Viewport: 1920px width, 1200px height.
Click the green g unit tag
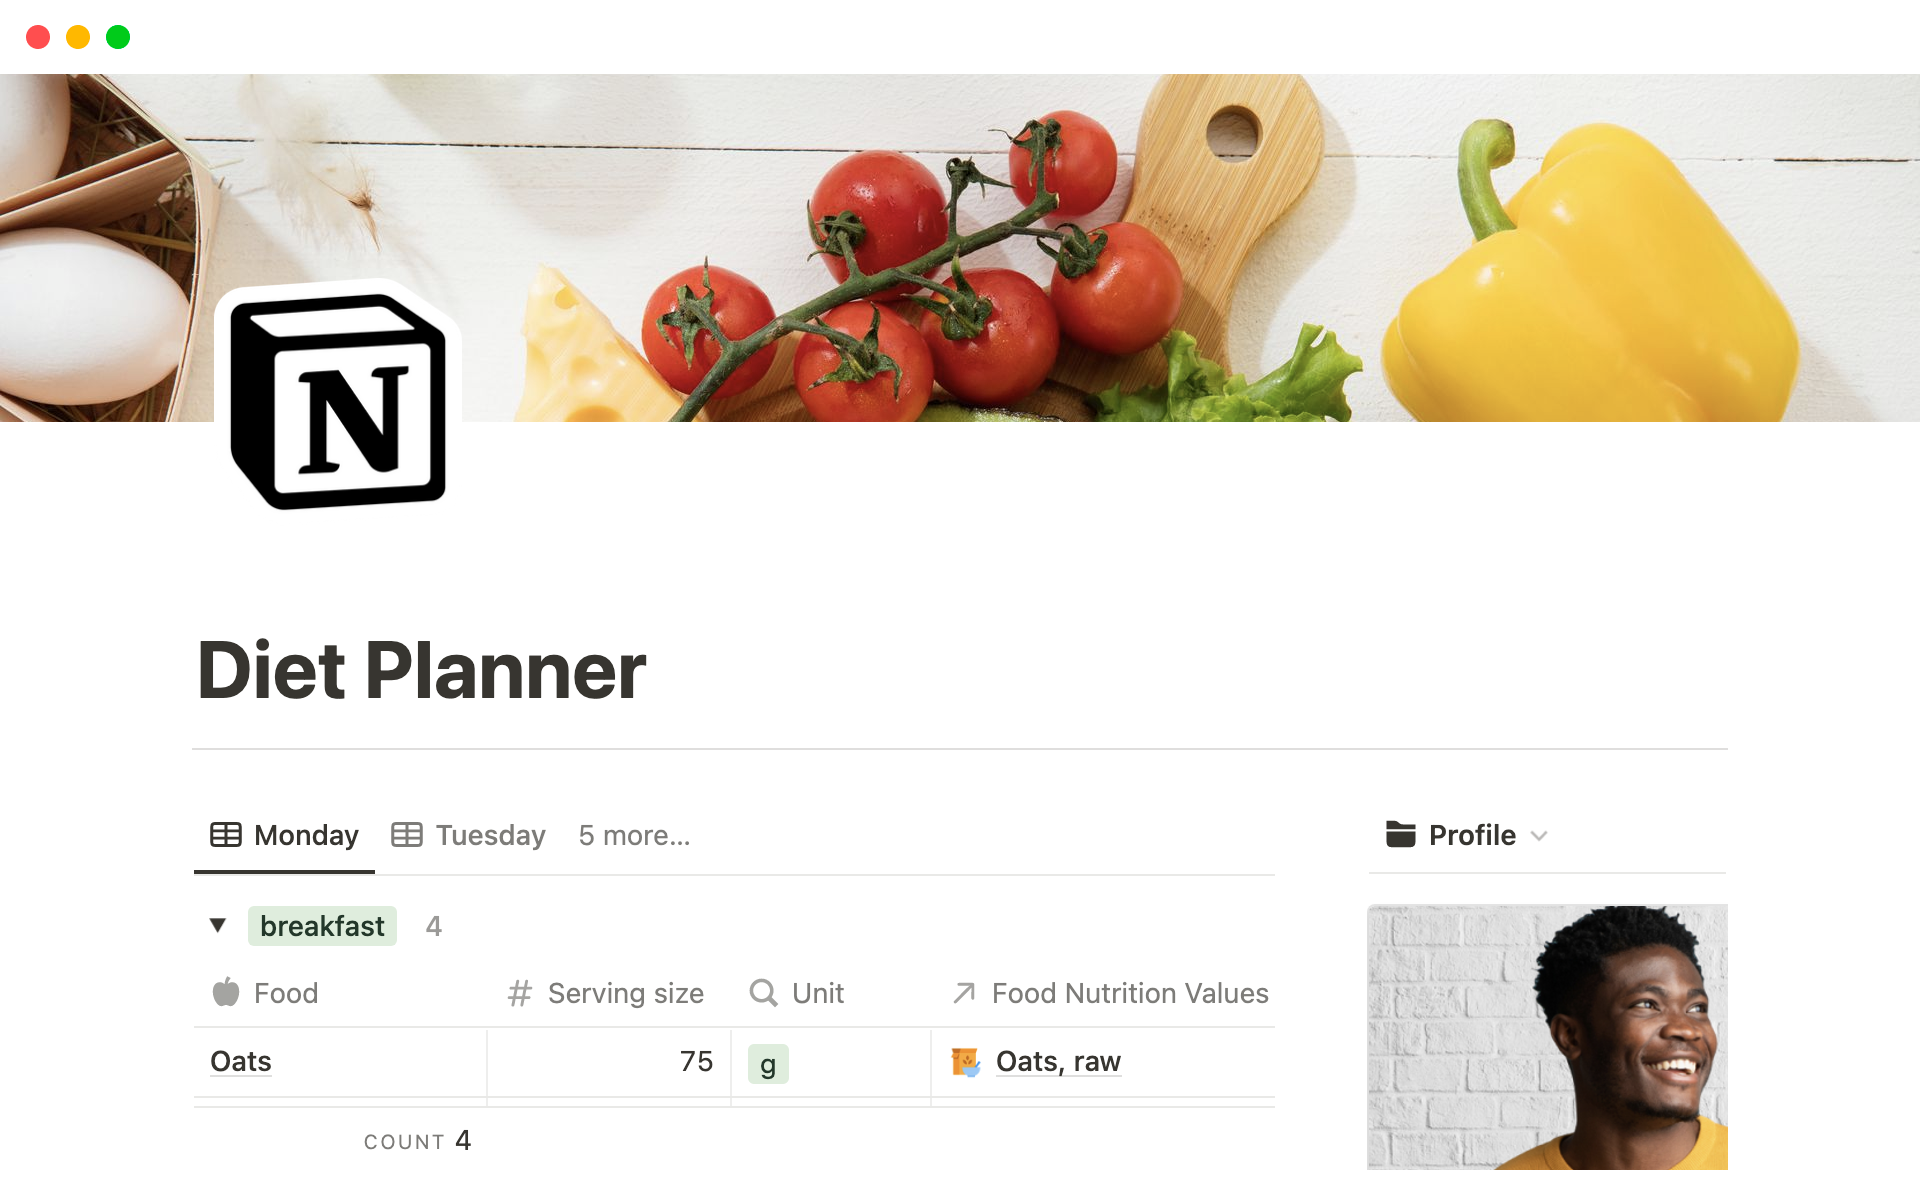(x=768, y=1064)
